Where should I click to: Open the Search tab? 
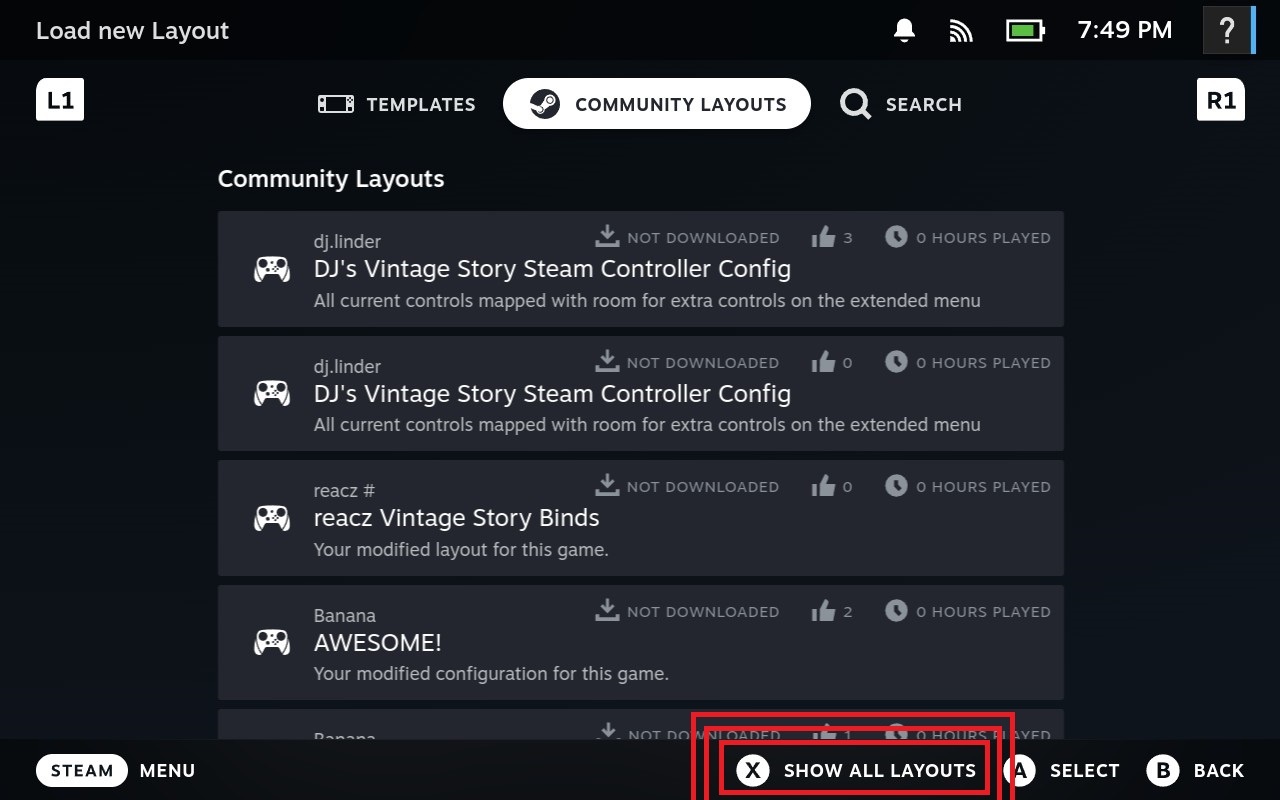[x=901, y=104]
